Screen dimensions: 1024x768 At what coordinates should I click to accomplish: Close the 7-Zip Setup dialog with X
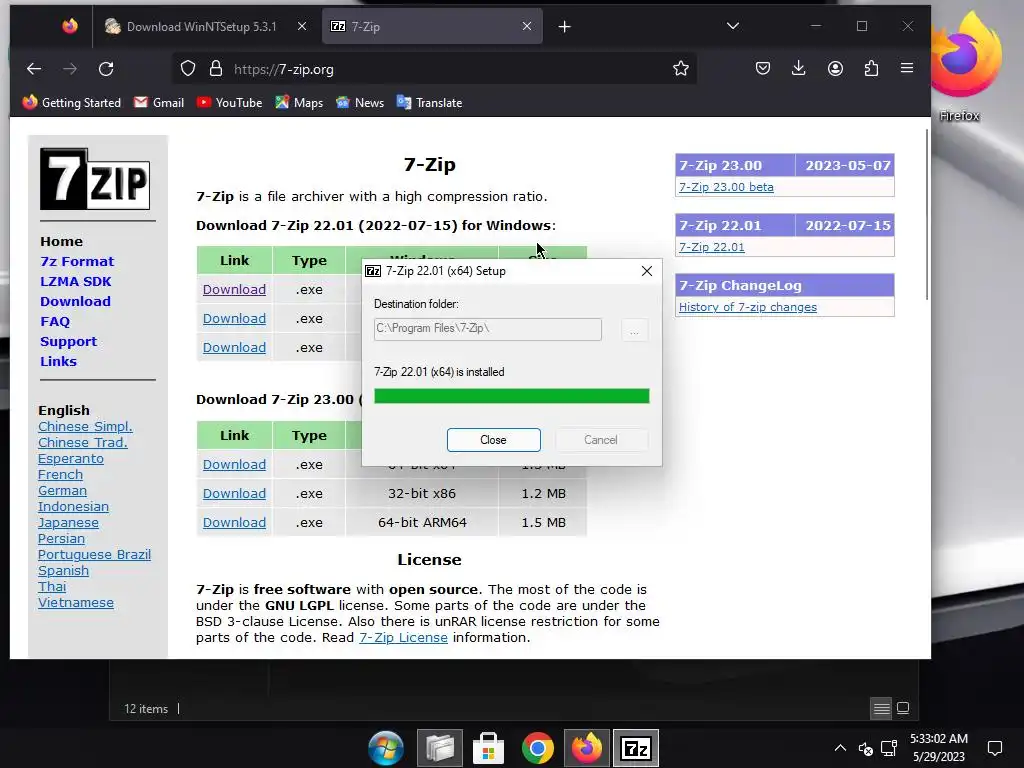pos(647,271)
